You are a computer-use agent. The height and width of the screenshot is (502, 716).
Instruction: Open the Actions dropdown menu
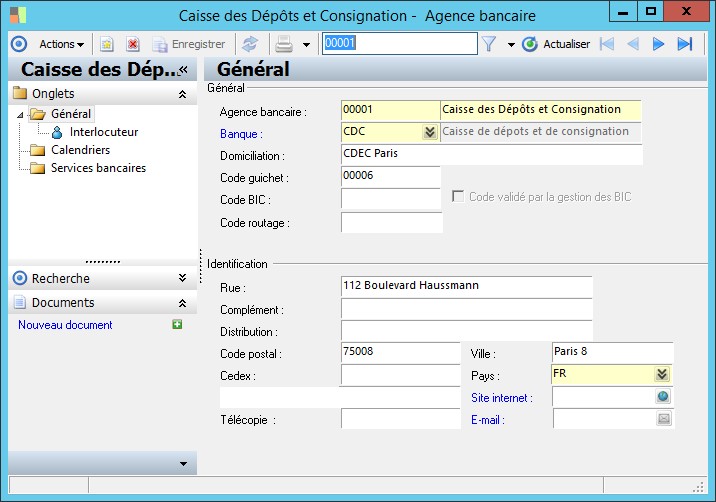(x=62, y=44)
